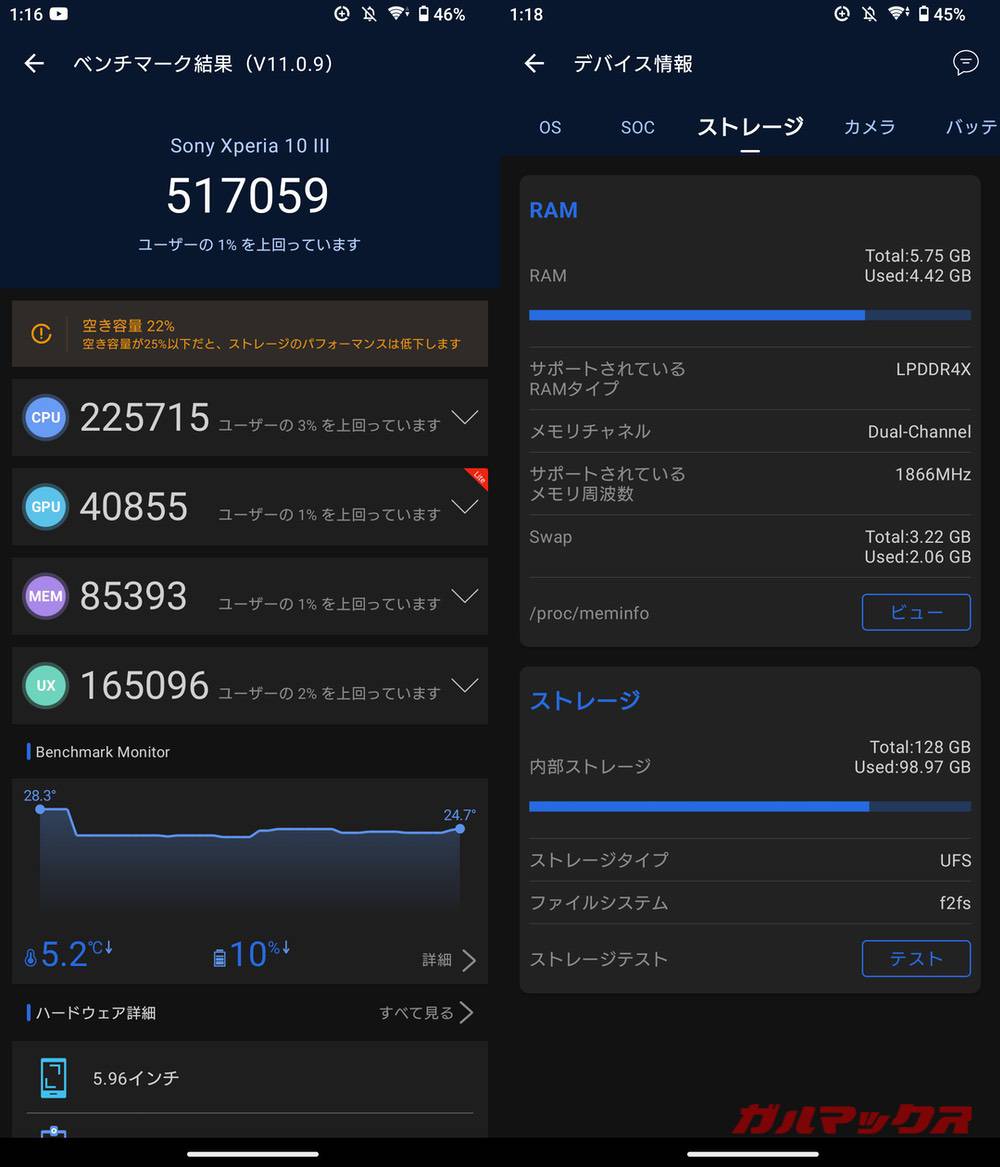1000x1167 pixels.
Task: Click the internal storage usage progress bar
Action: tap(749, 806)
